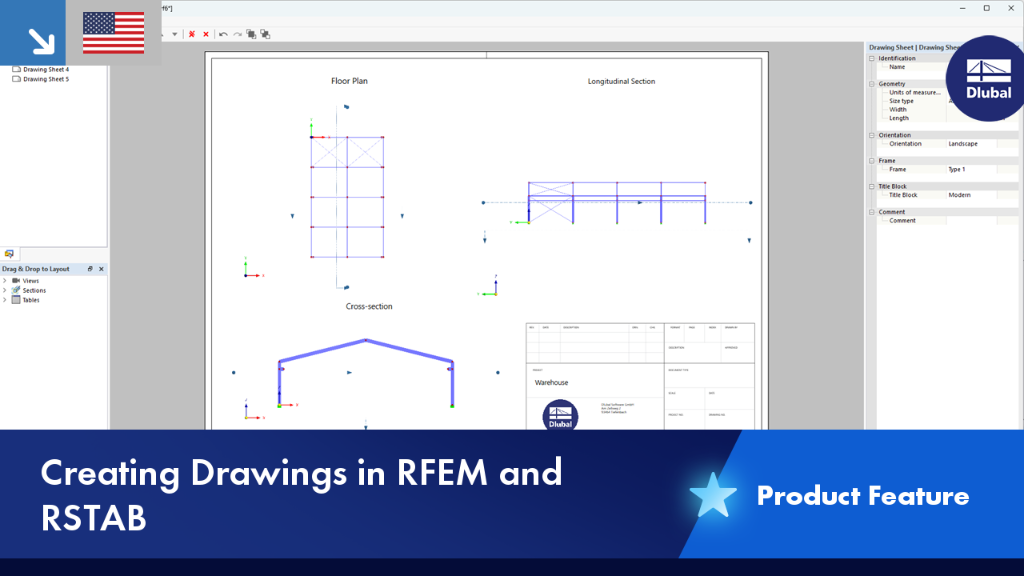The image size is (1024, 576).
Task: Click the bring-to-front layers toolbar icon
Action: point(251,34)
